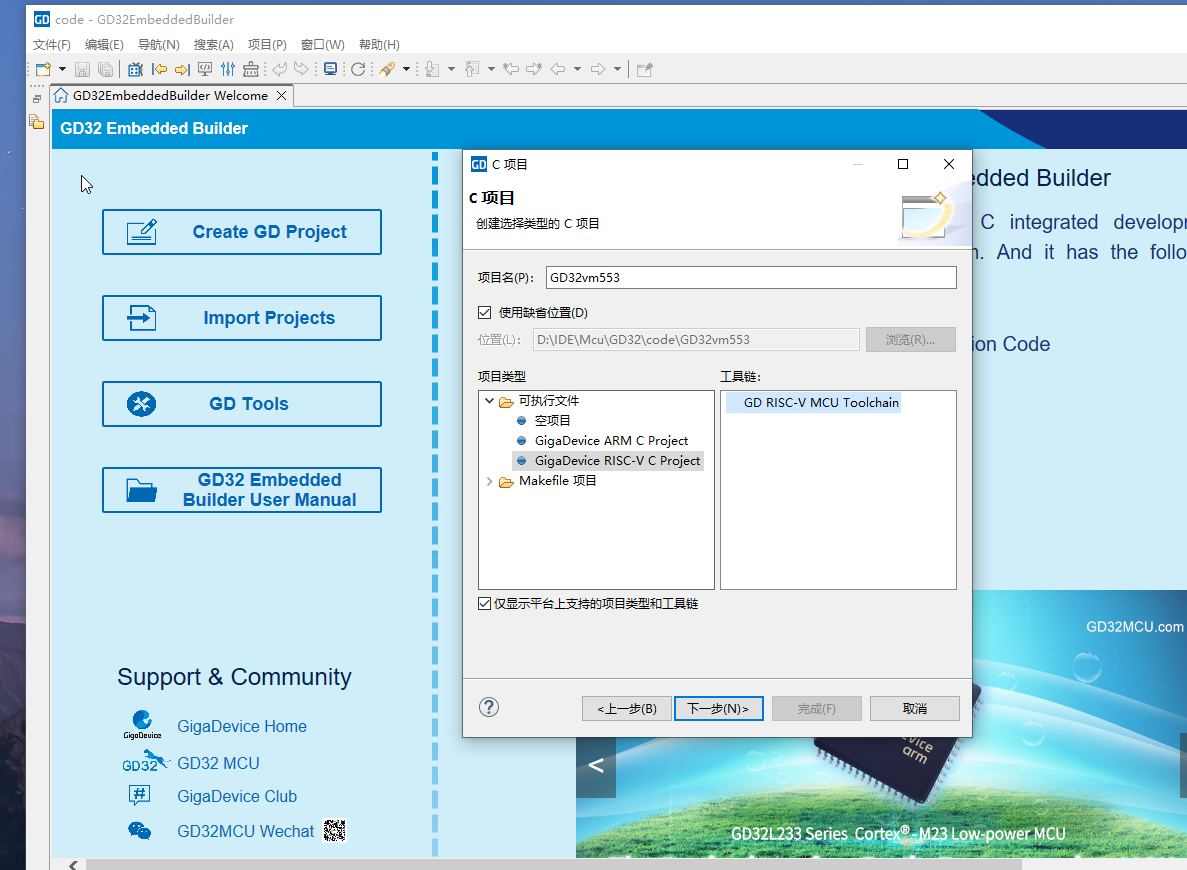Screen dimensions: 1187x870
Task: Click the previous arrow on the banner carousel
Action: (x=596, y=766)
